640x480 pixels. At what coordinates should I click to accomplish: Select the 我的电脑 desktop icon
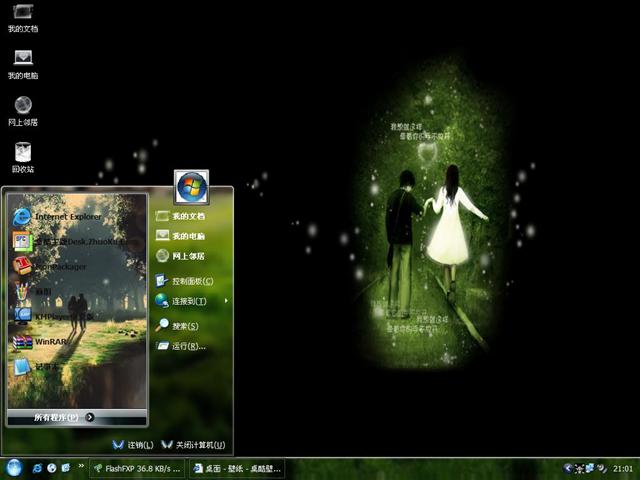click(23, 64)
